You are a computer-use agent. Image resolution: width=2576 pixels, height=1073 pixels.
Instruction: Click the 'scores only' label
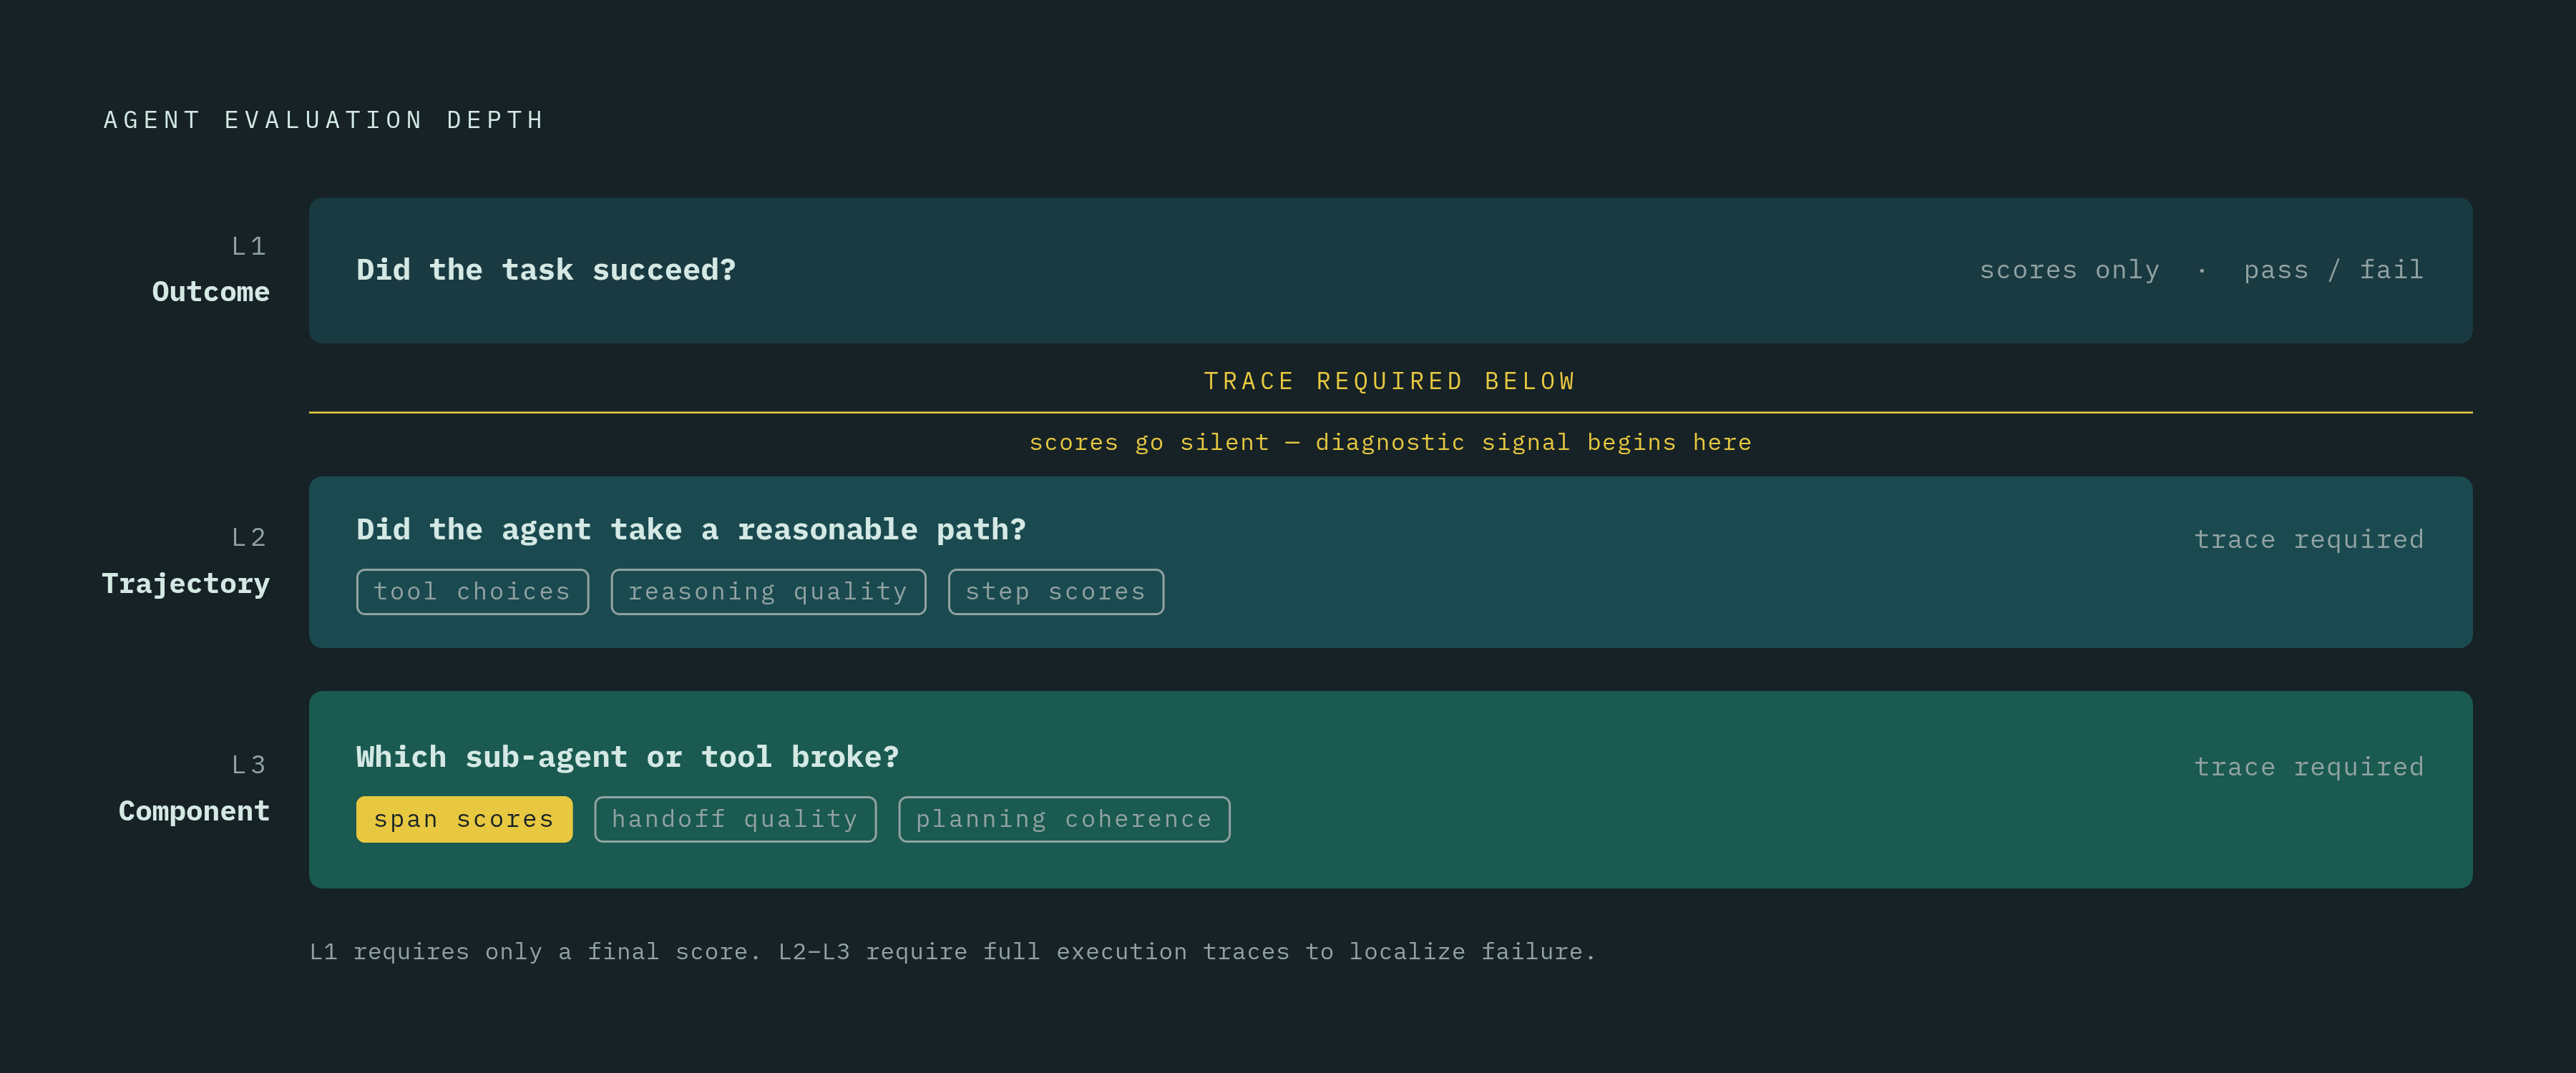click(x=2069, y=270)
